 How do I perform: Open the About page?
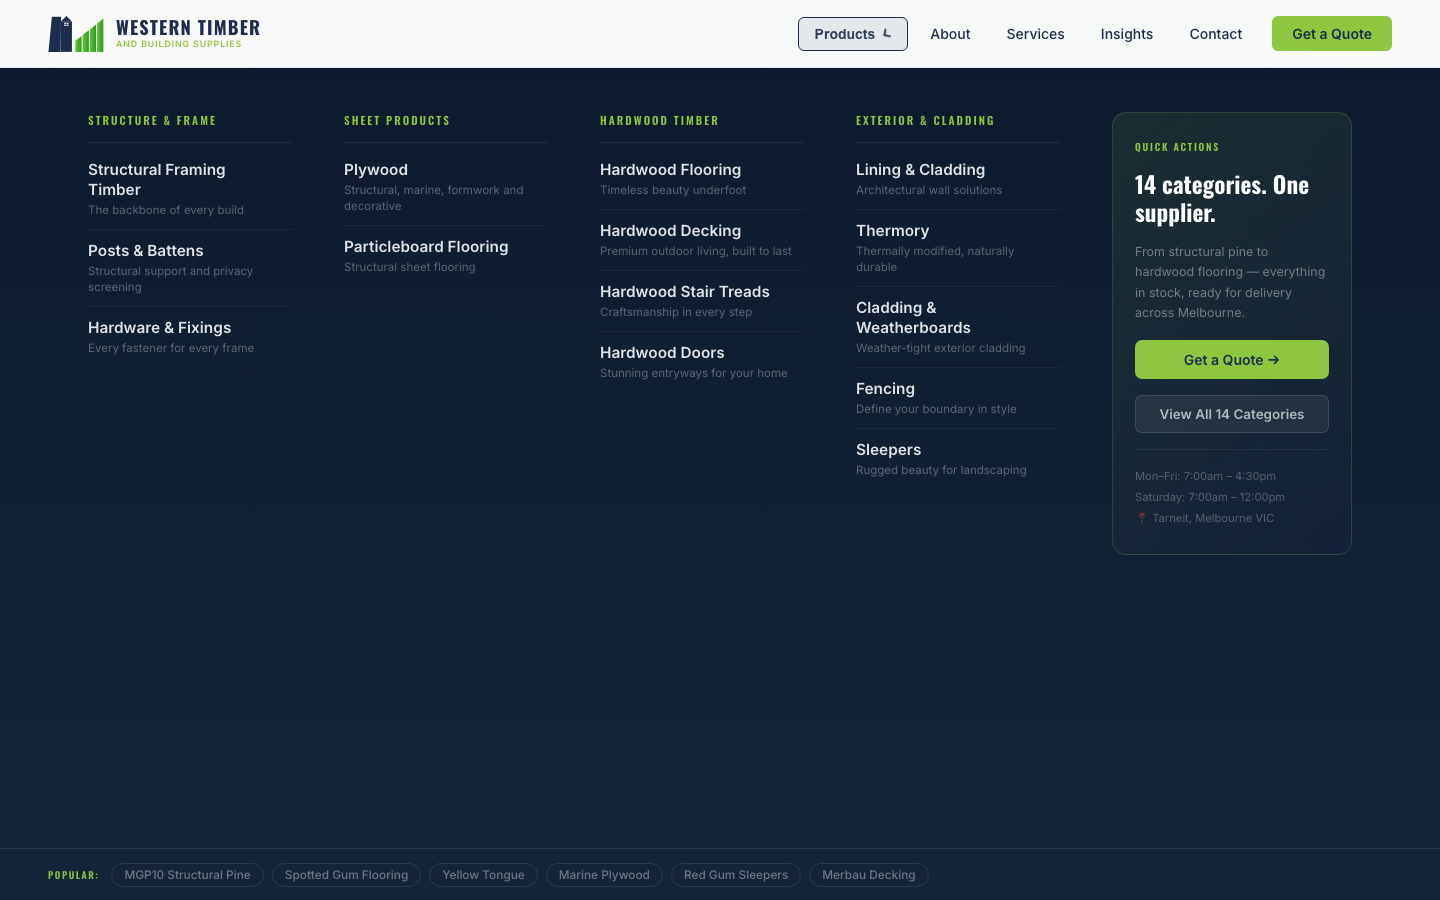pyautogui.click(x=950, y=34)
